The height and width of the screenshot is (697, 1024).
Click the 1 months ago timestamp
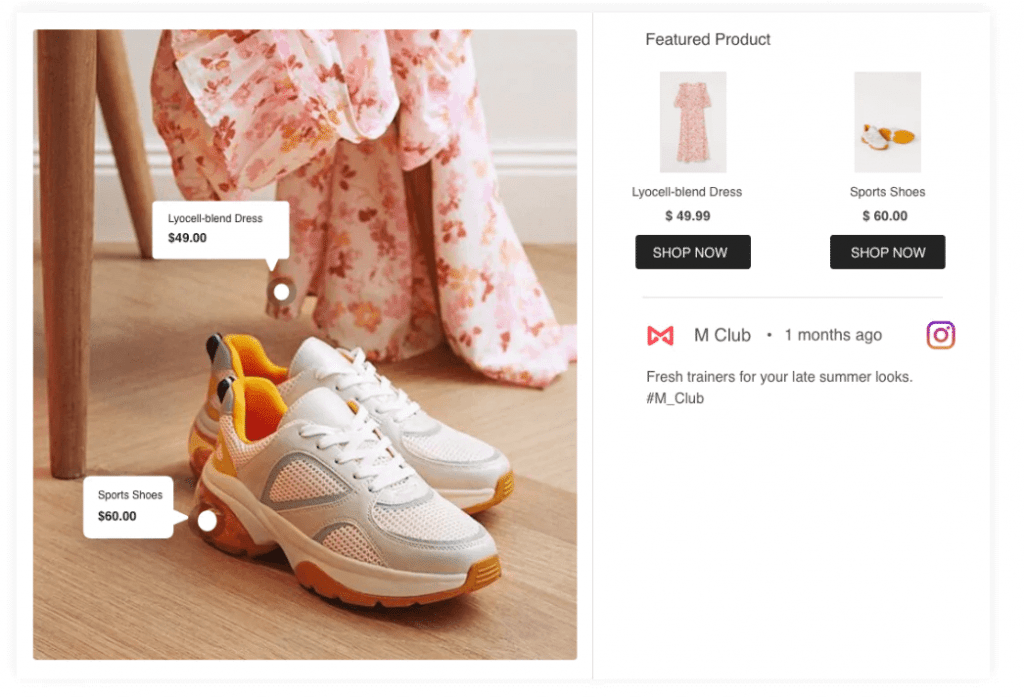click(x=833, y=336)
